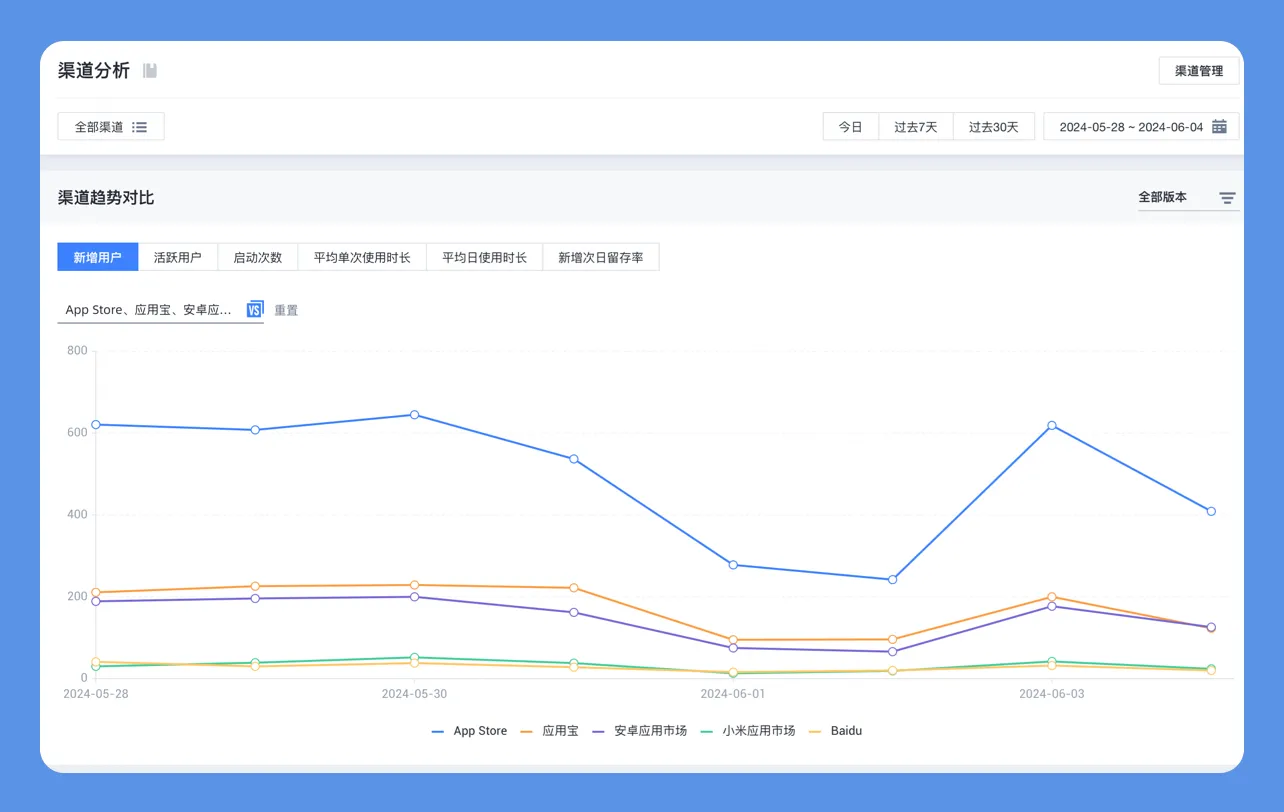Click the 2024-06-03 x-axis label

[x=1052, y=693]
